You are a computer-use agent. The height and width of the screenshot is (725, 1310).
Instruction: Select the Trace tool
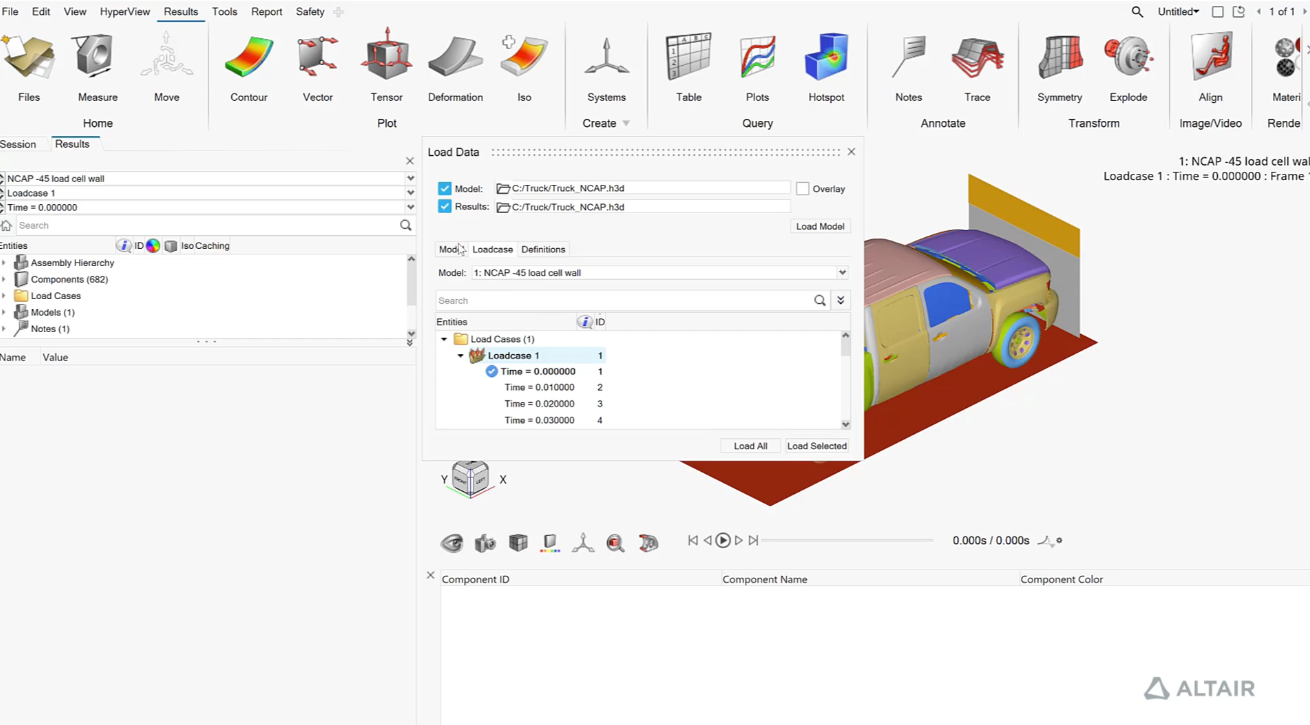click(x=977, y=68)
